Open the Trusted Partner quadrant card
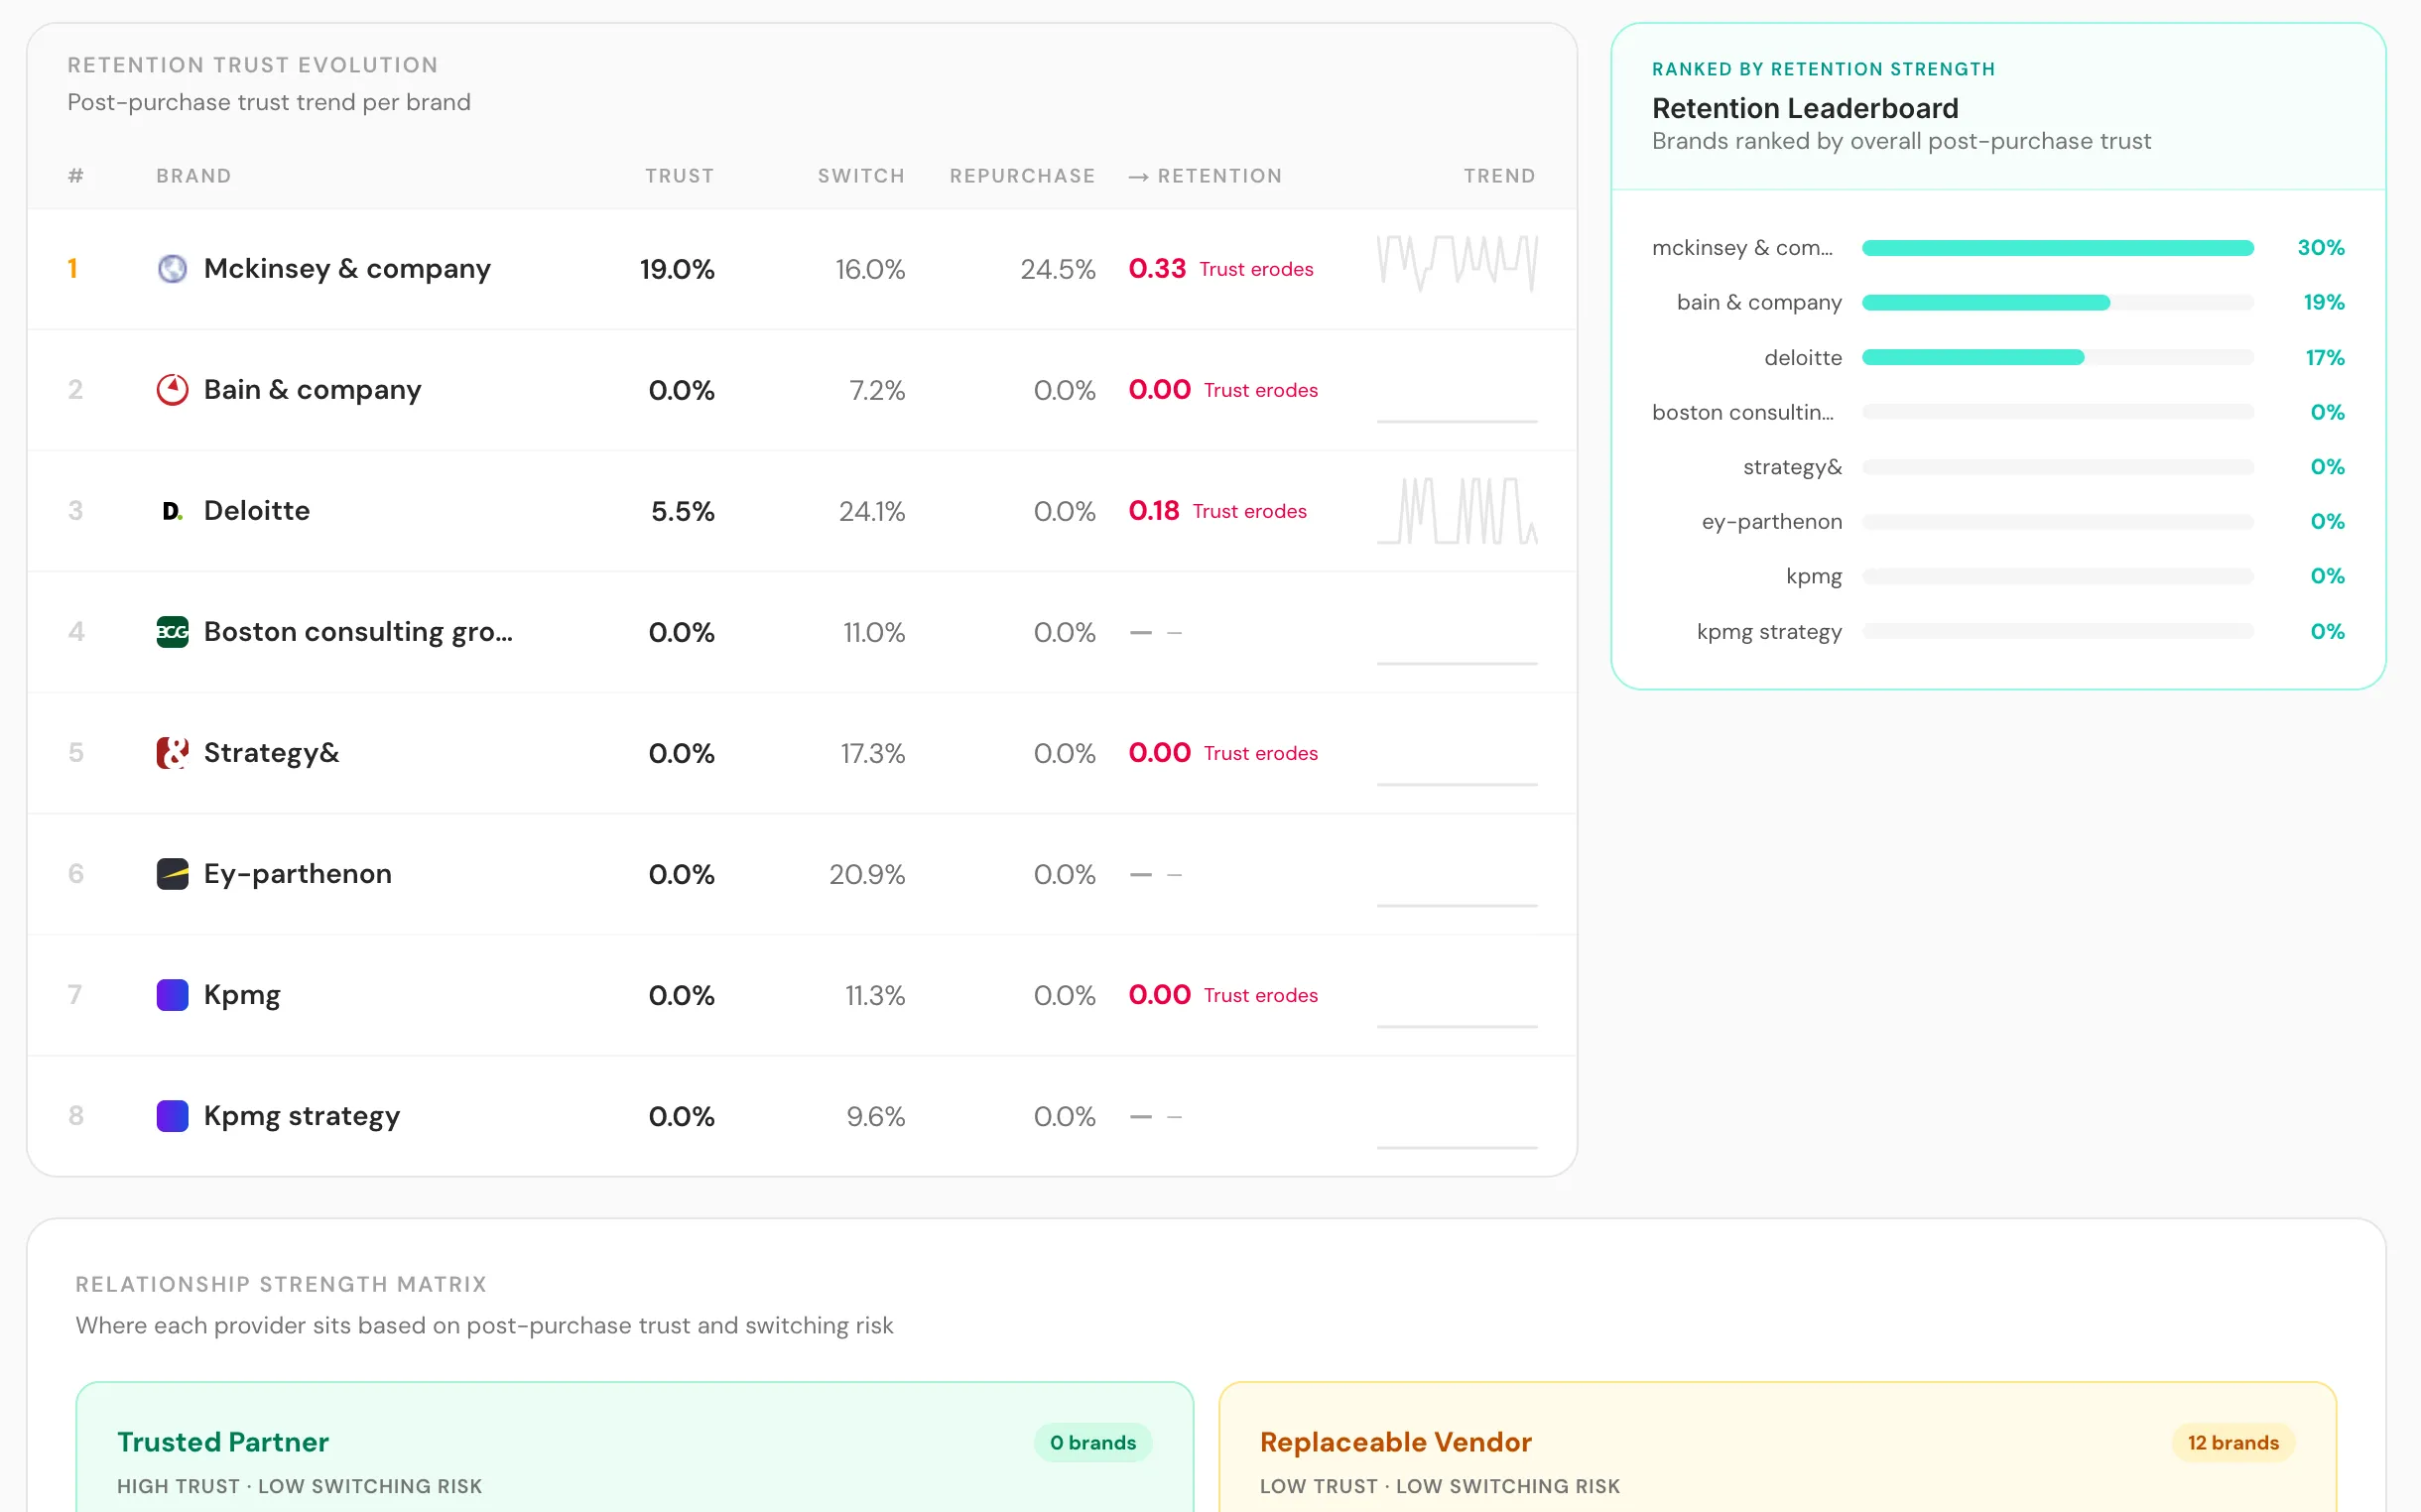The image size is (2421, 1512). (x=635, y=1447)
